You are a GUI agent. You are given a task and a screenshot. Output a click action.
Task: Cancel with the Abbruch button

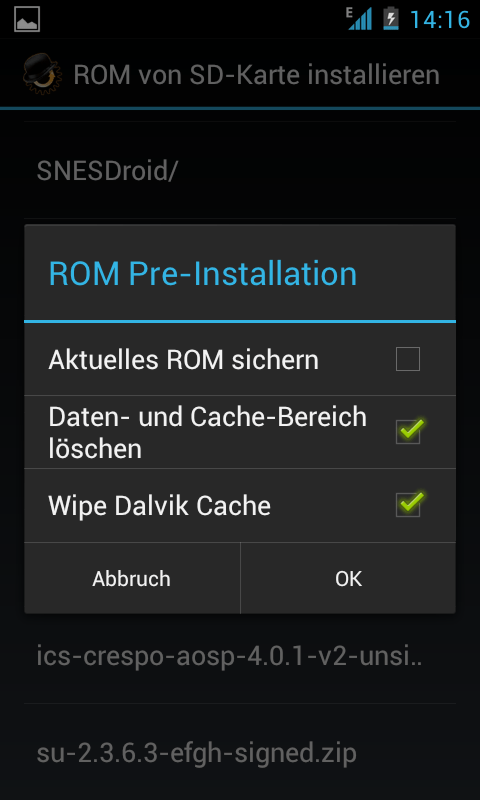tap(132, 579)
